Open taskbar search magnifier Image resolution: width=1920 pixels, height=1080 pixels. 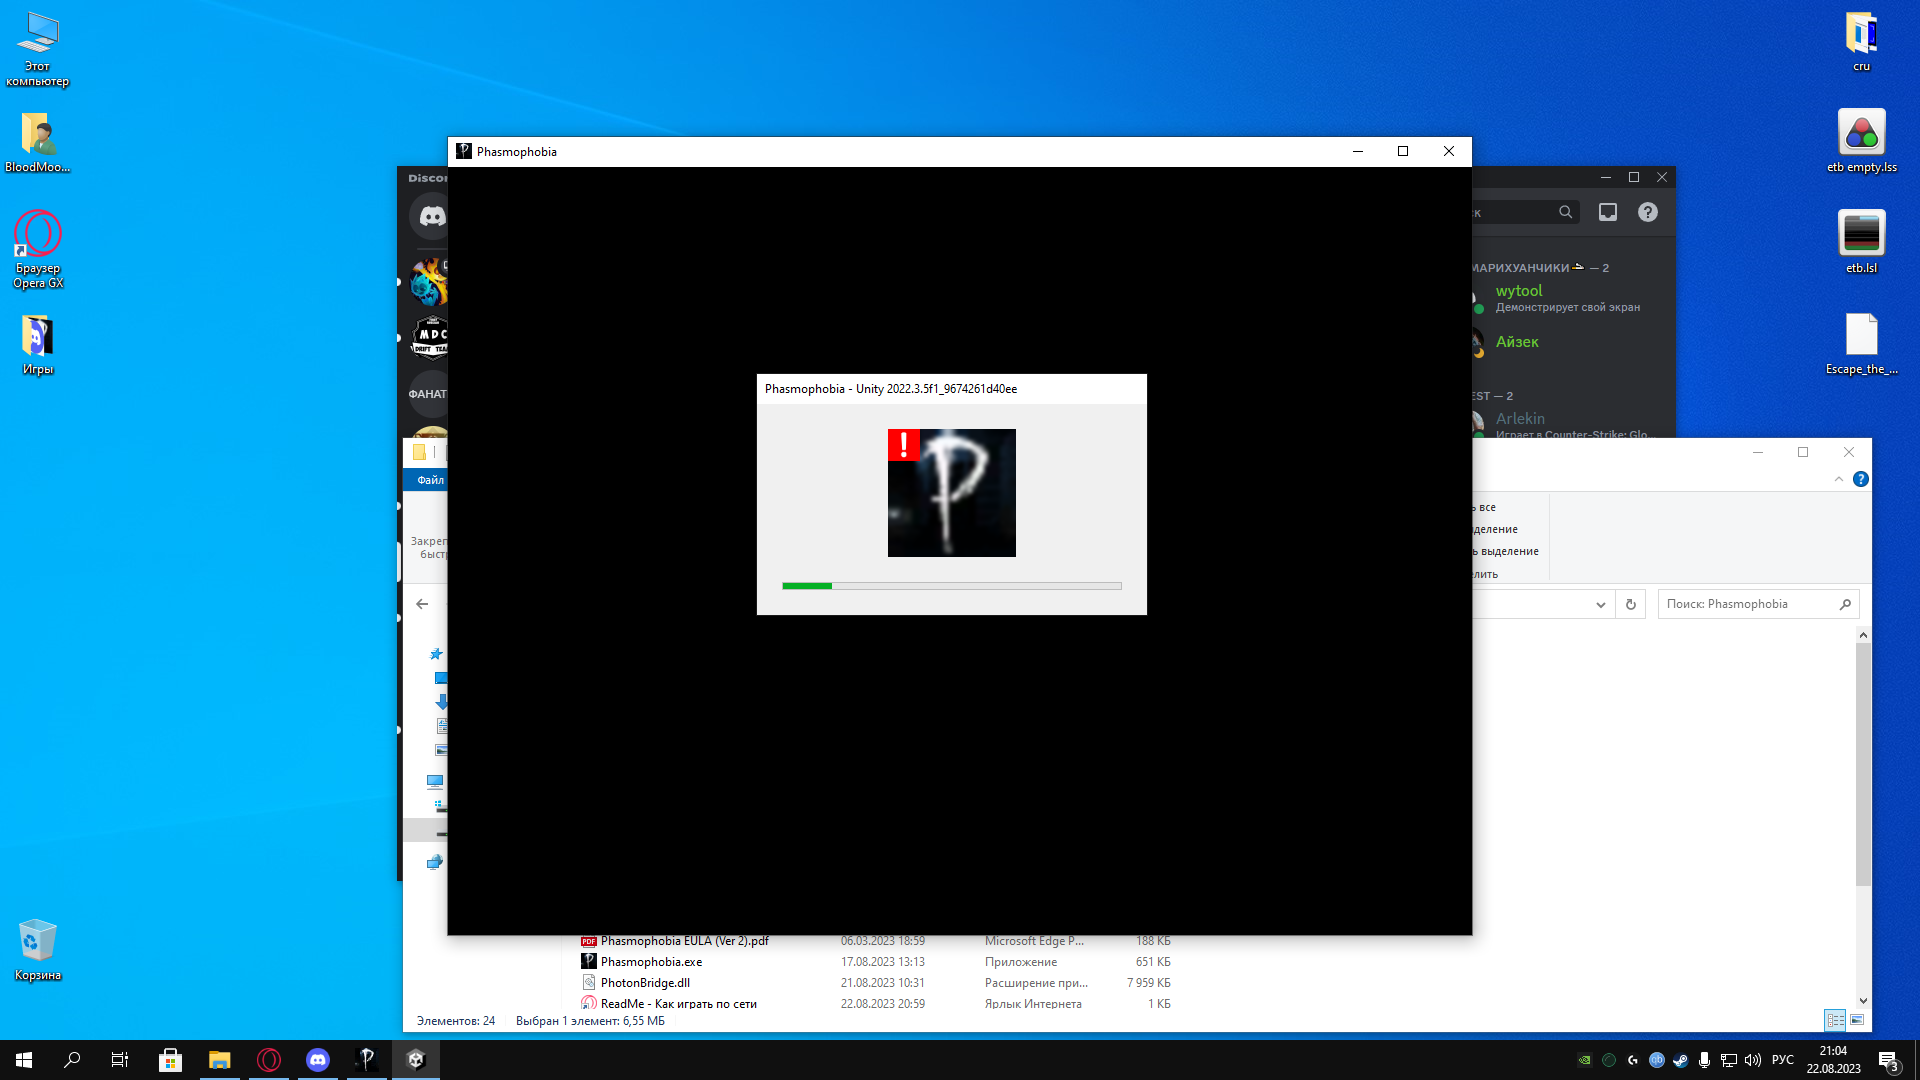(72, 1060)
